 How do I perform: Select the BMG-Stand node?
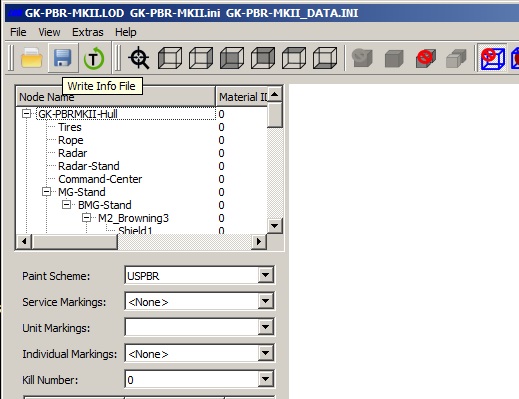pyautogui.click(x=105, y=205)
